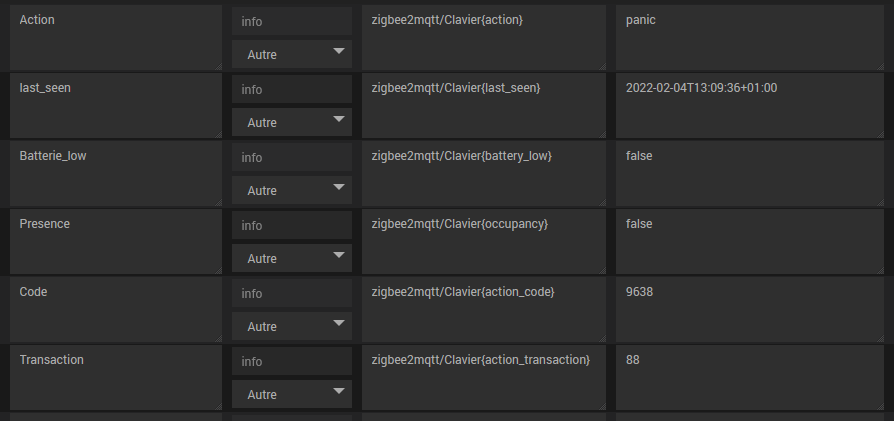Expand the Autre dropdown in the Presence row
This screenshot has height=421, width=894.
point(292,258)
